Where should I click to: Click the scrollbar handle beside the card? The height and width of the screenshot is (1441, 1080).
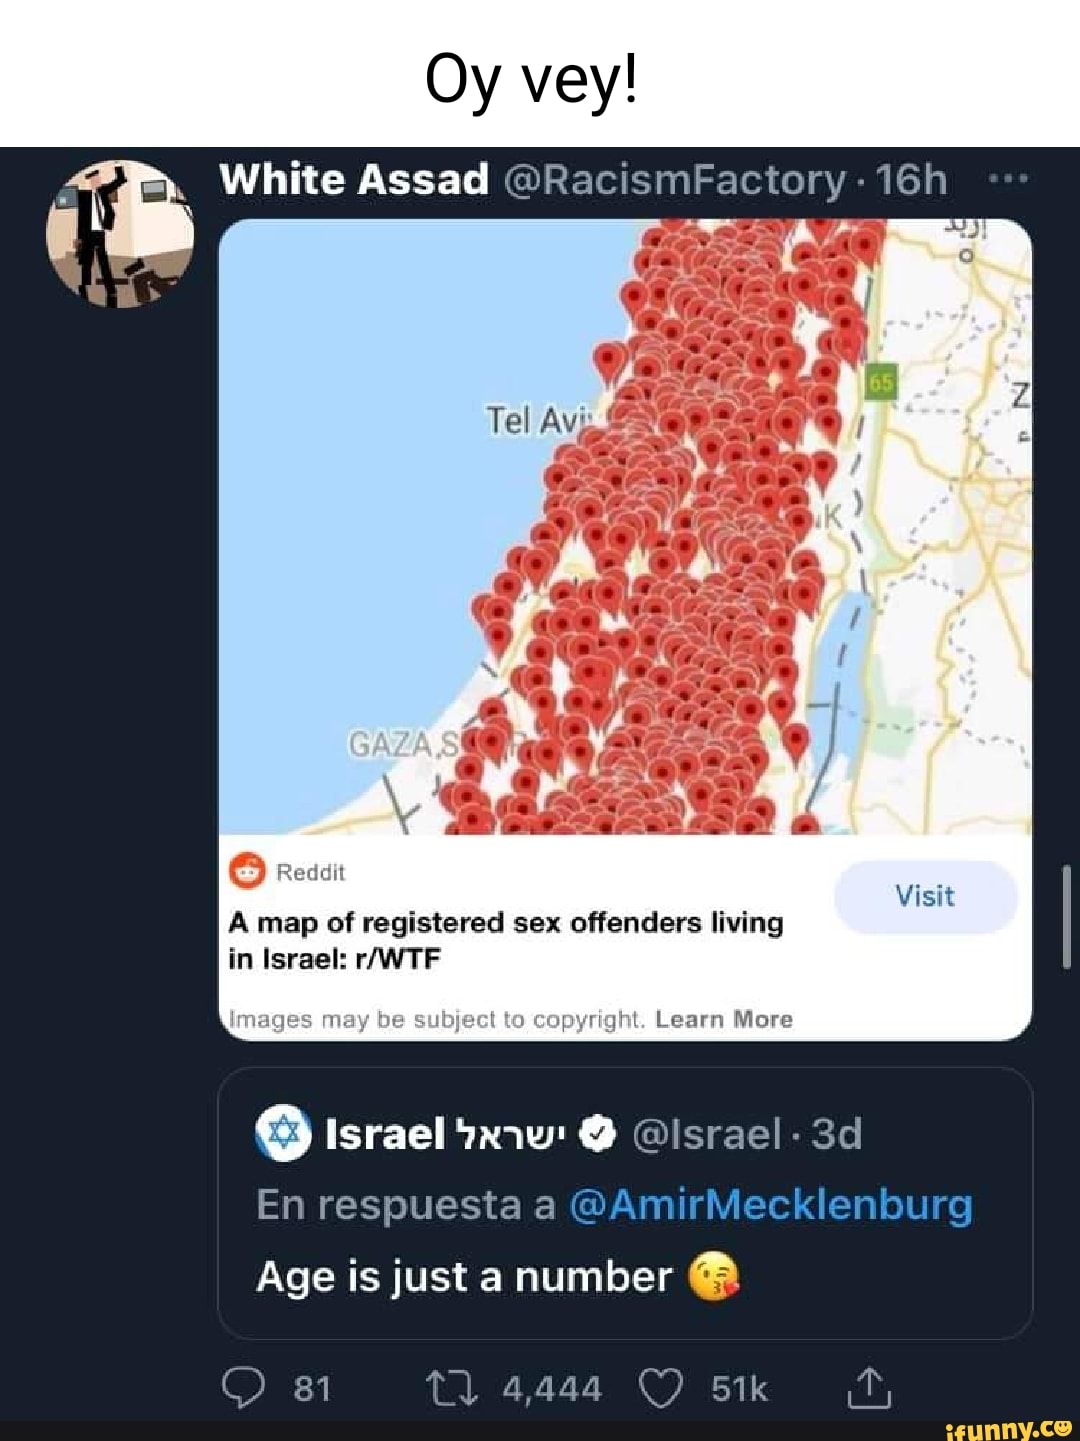(x=1067, y=916)
